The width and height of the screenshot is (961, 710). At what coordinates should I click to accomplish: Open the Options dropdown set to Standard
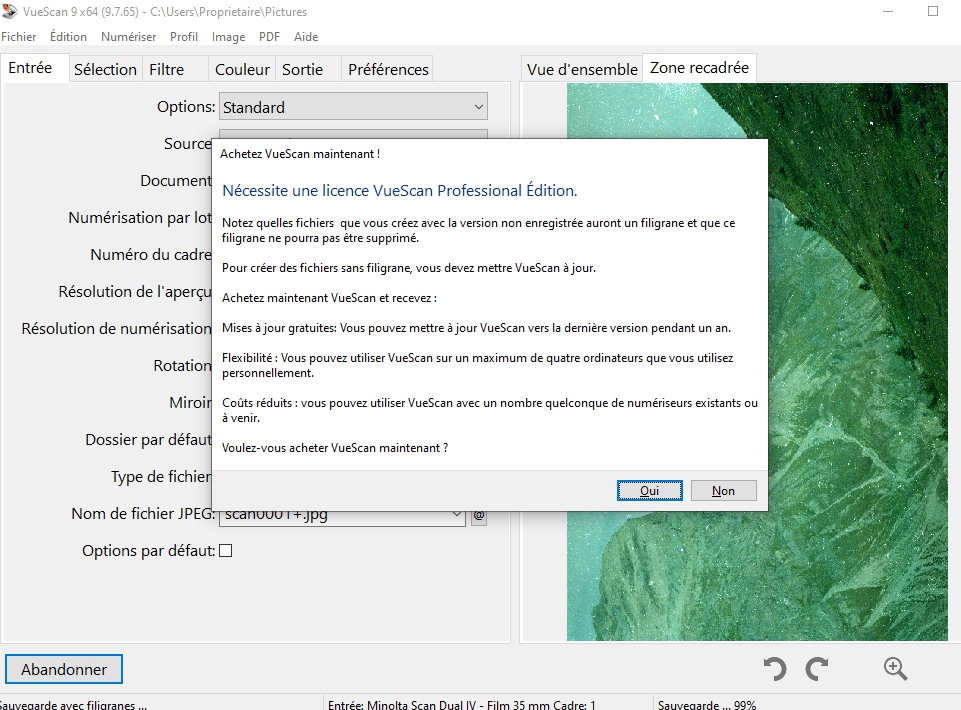pos(354,107)
